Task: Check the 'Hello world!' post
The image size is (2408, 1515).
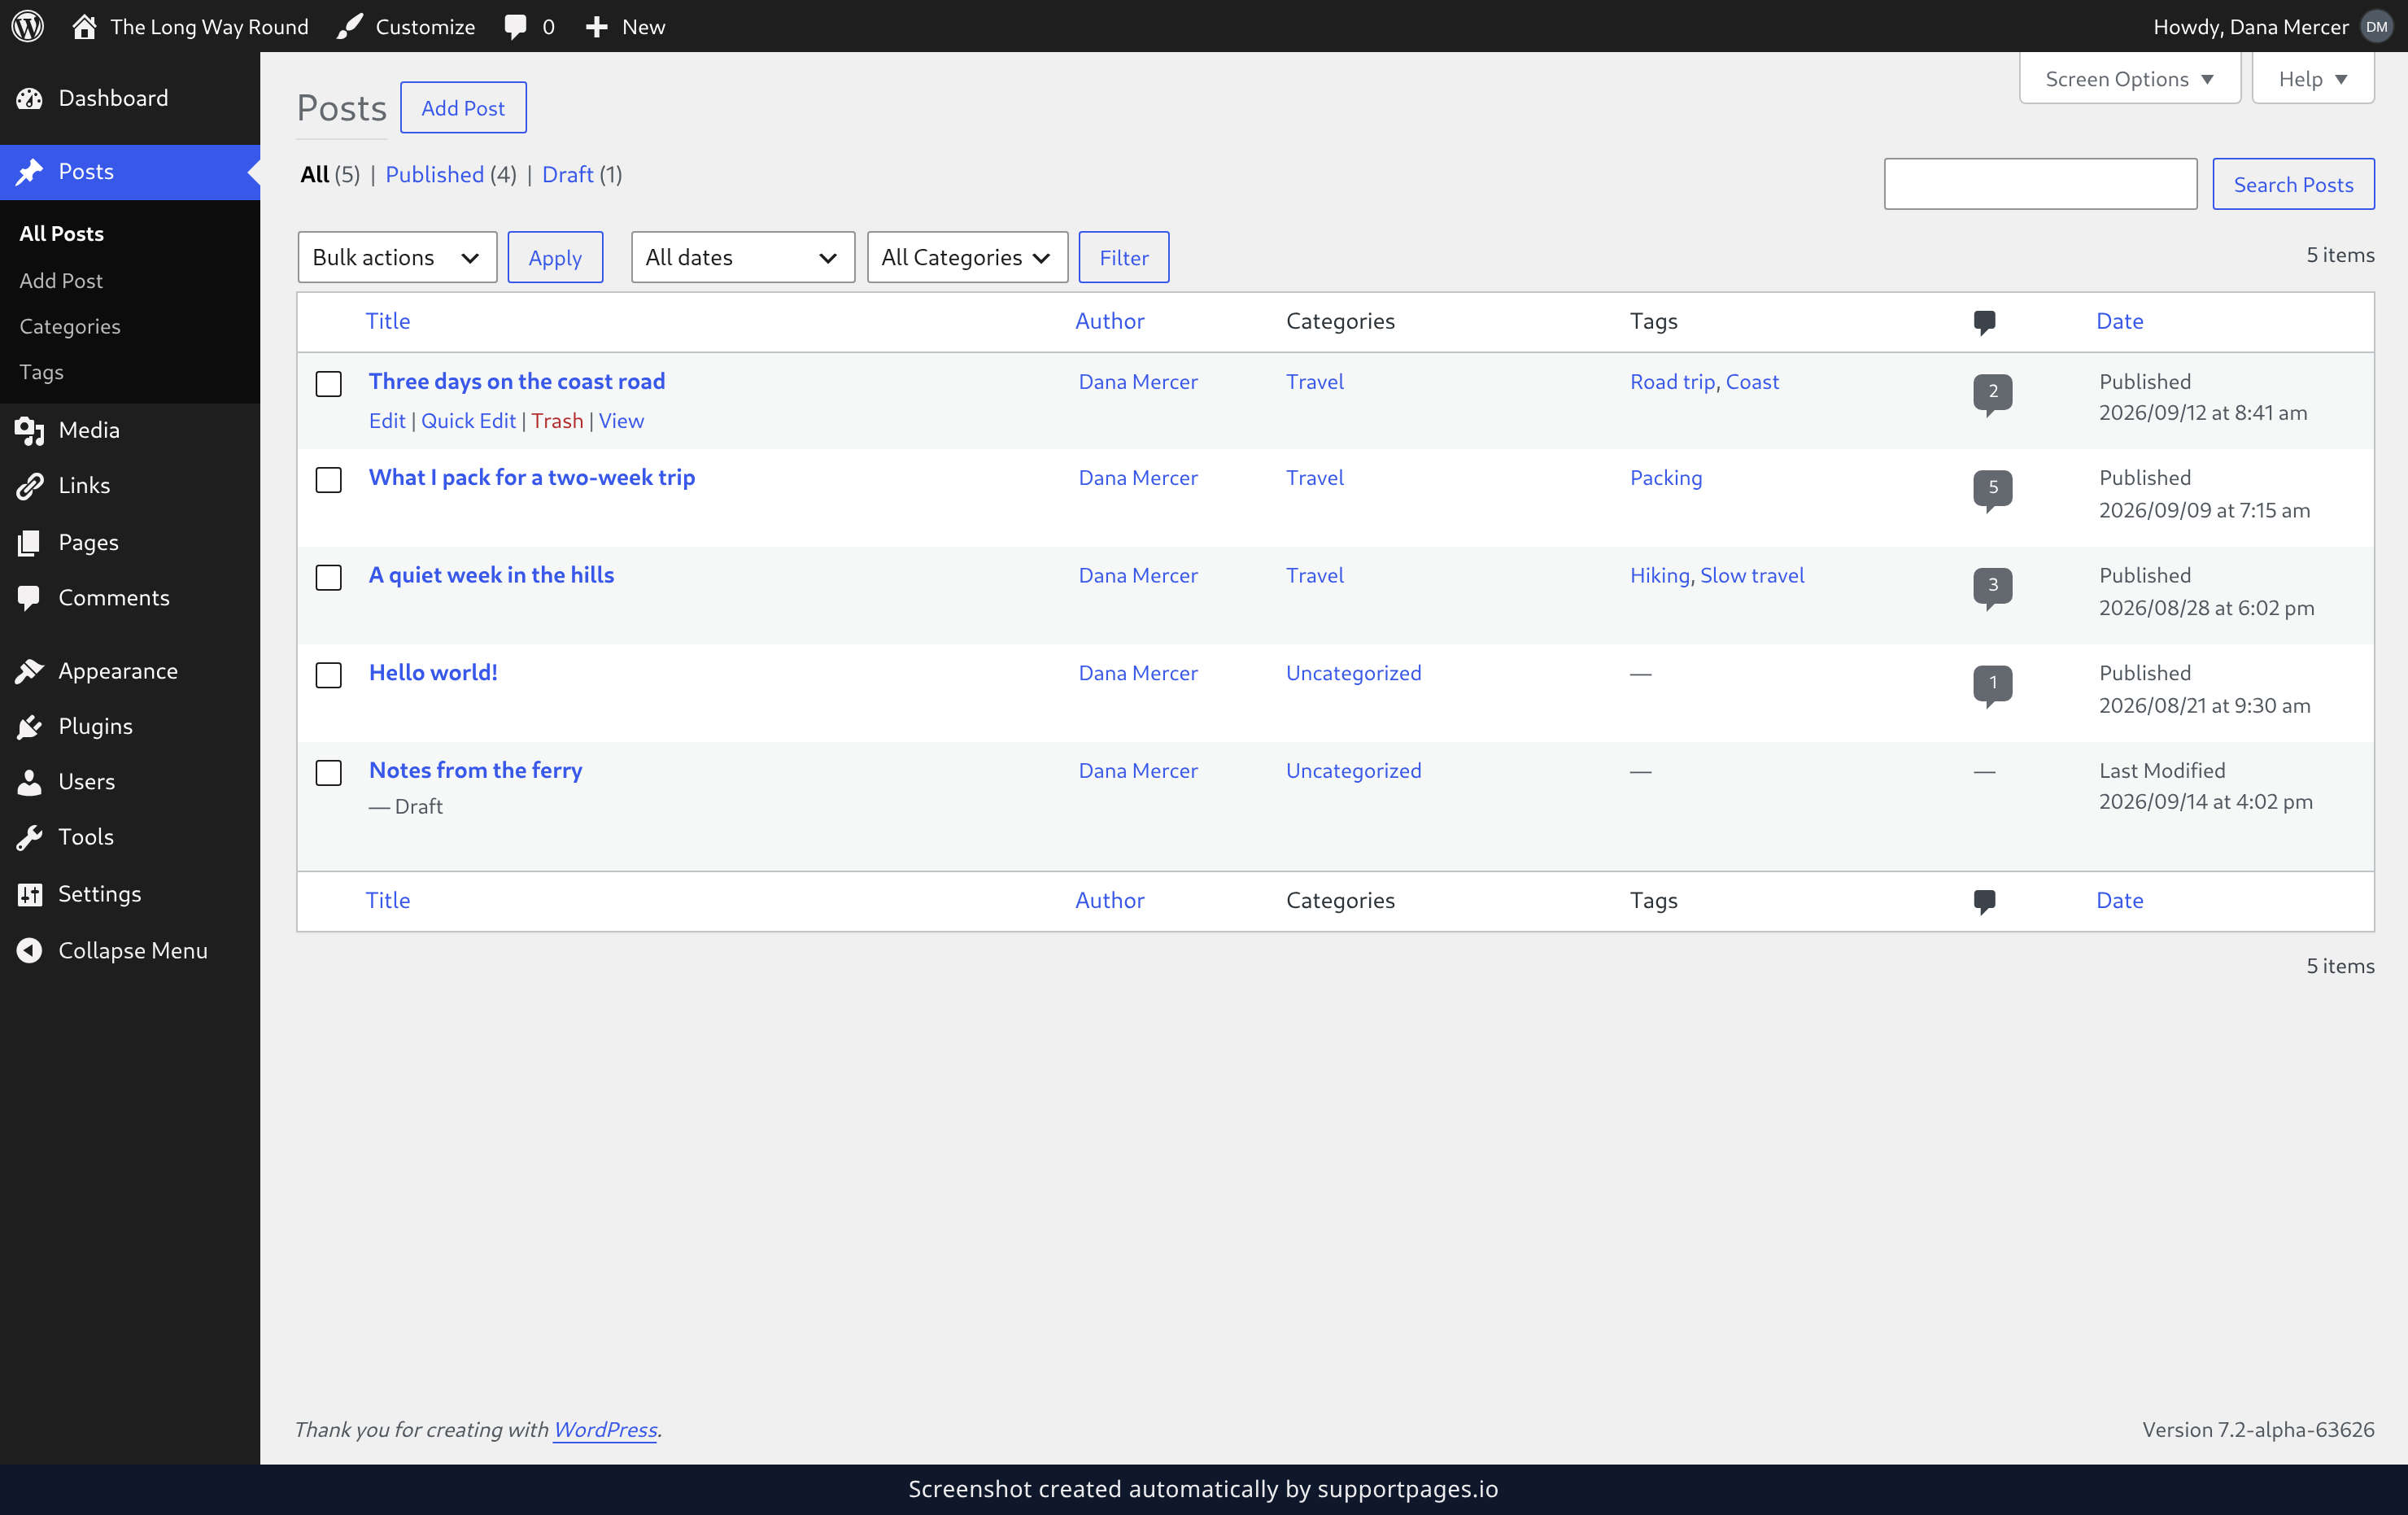Action: (x=329, y=675)
